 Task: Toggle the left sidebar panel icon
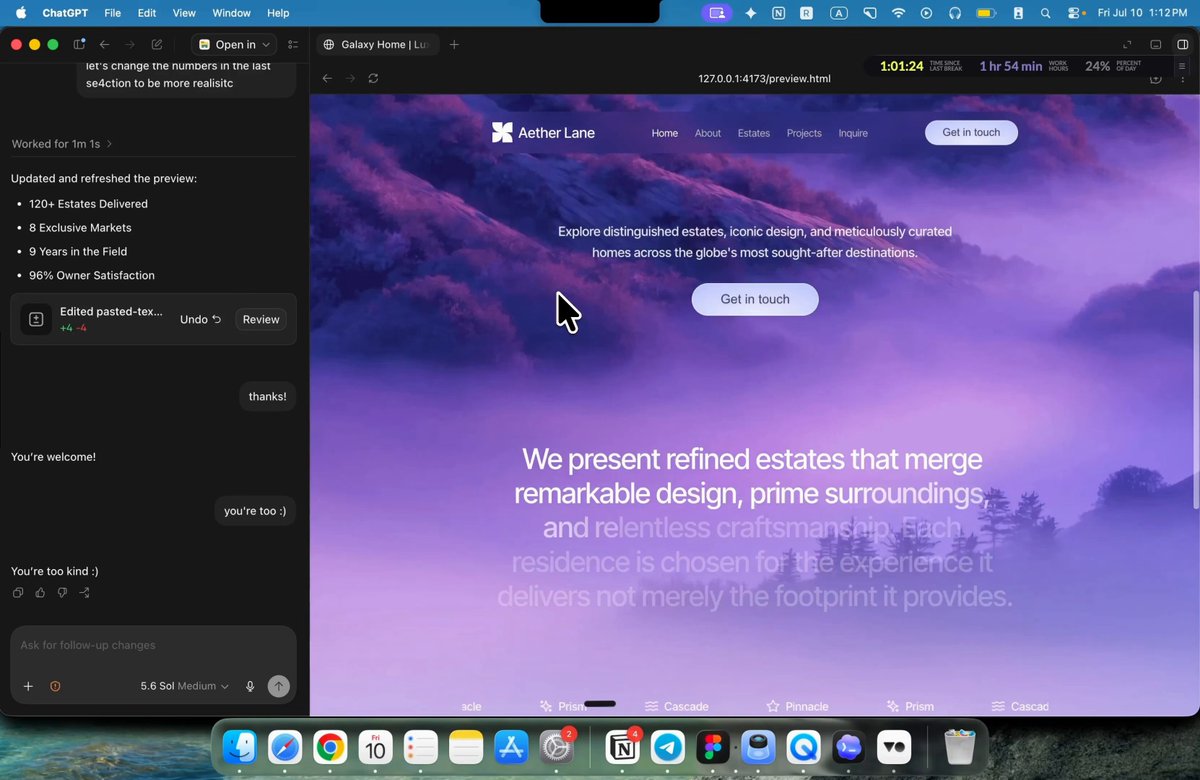(79, 45)
